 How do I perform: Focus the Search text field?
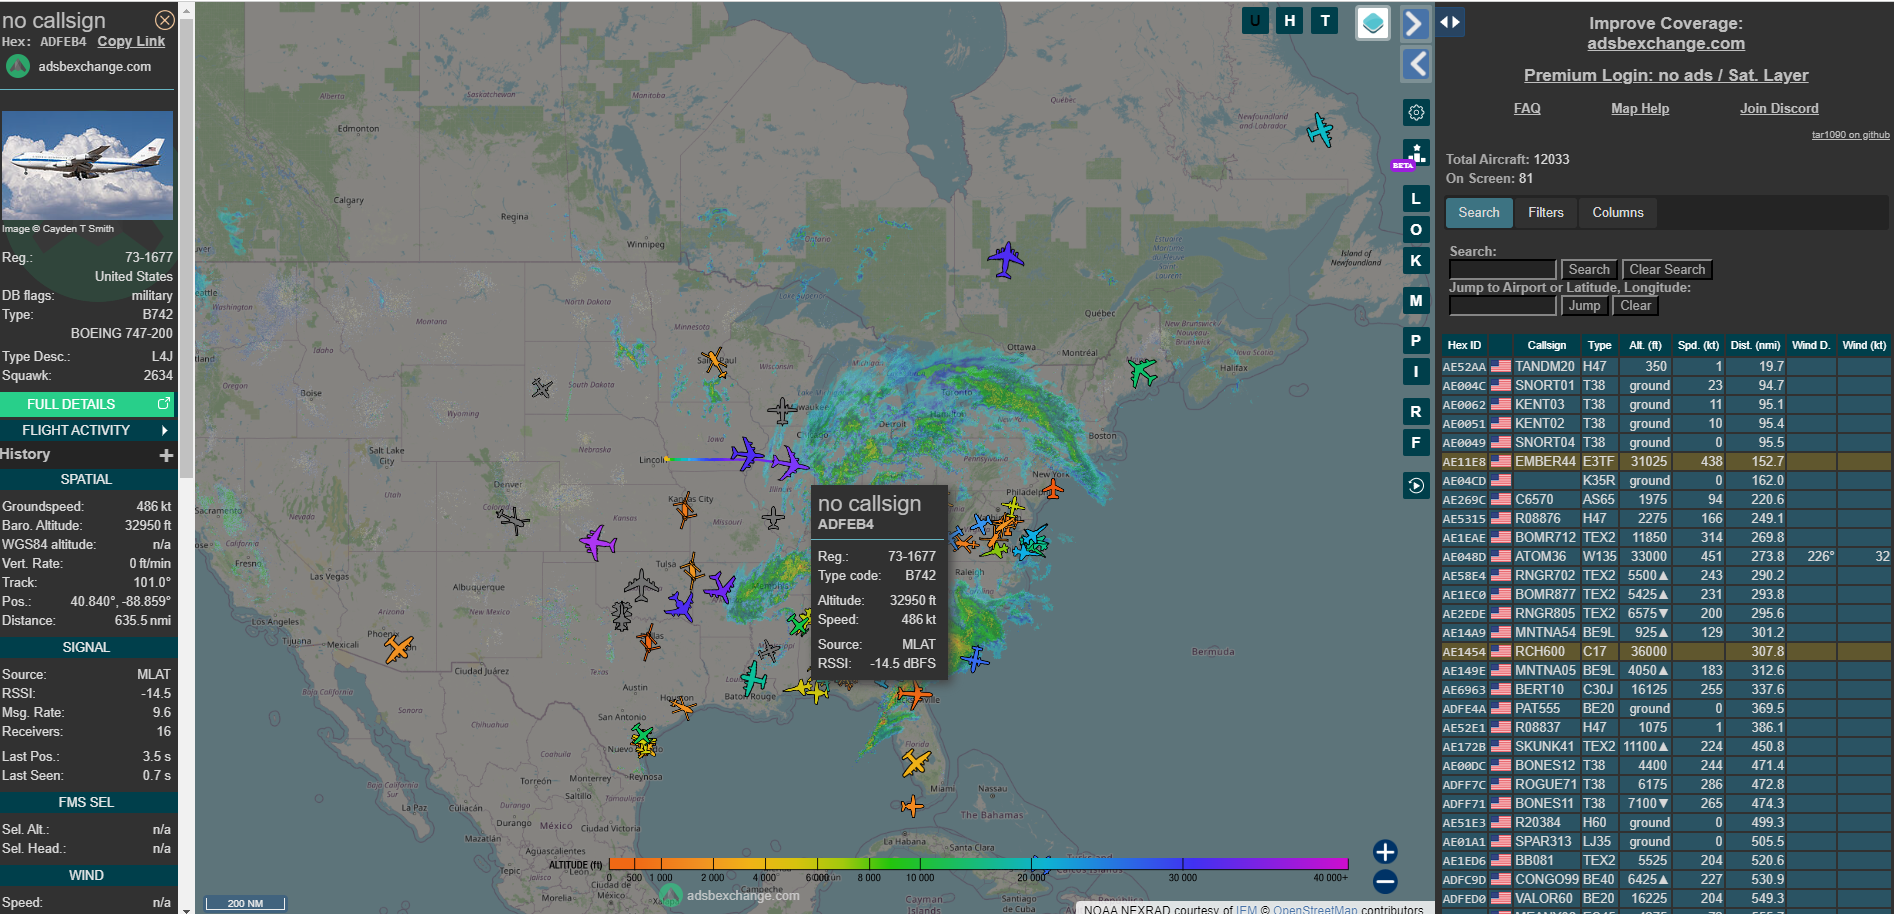pyautogui.click(x=1502, y=269)
